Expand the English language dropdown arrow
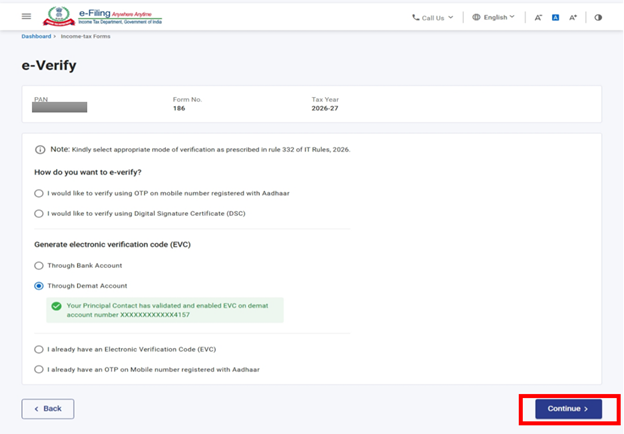 coord(512,17)
